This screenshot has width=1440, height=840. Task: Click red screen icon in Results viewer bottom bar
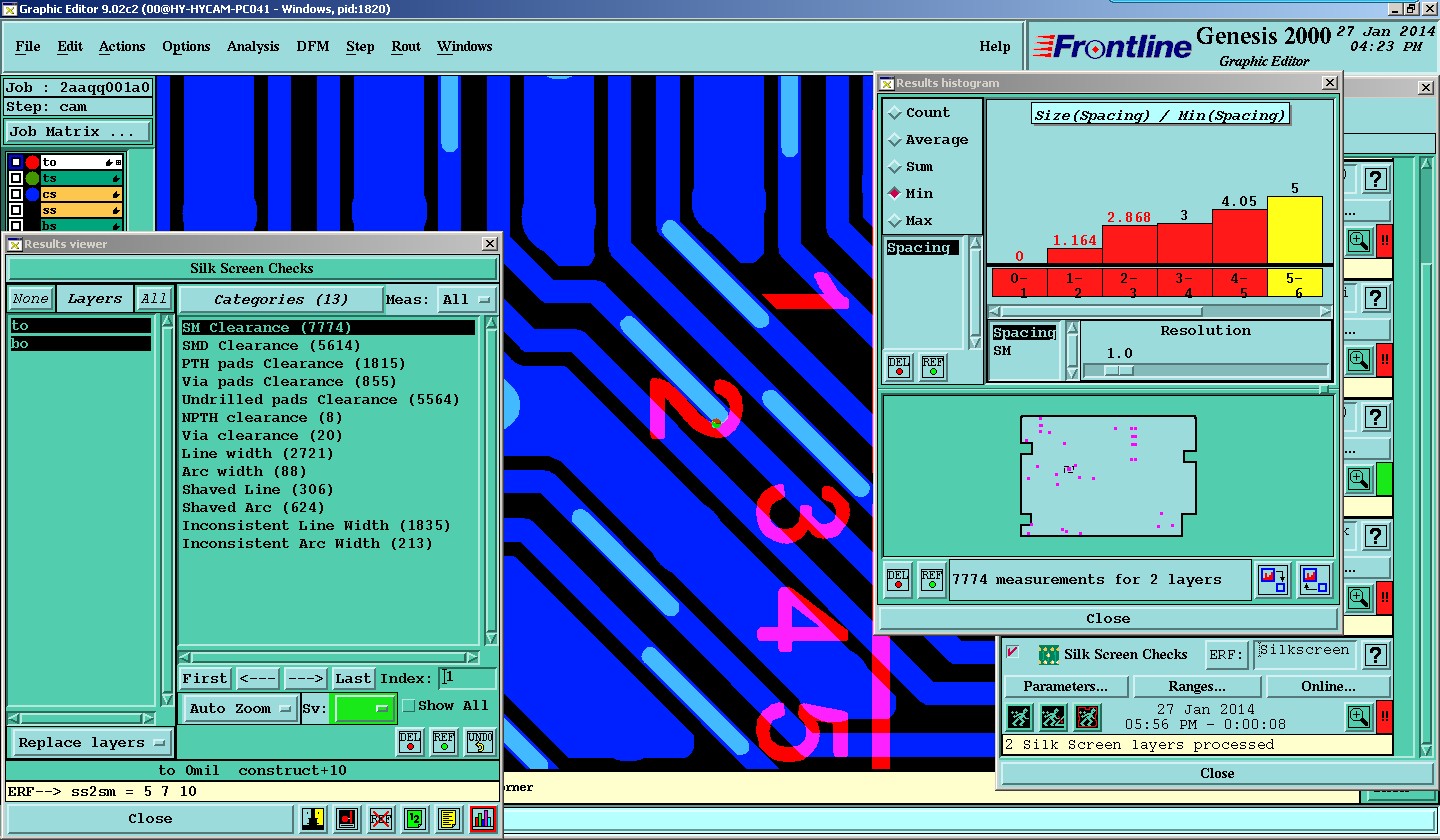coord(347,819)
